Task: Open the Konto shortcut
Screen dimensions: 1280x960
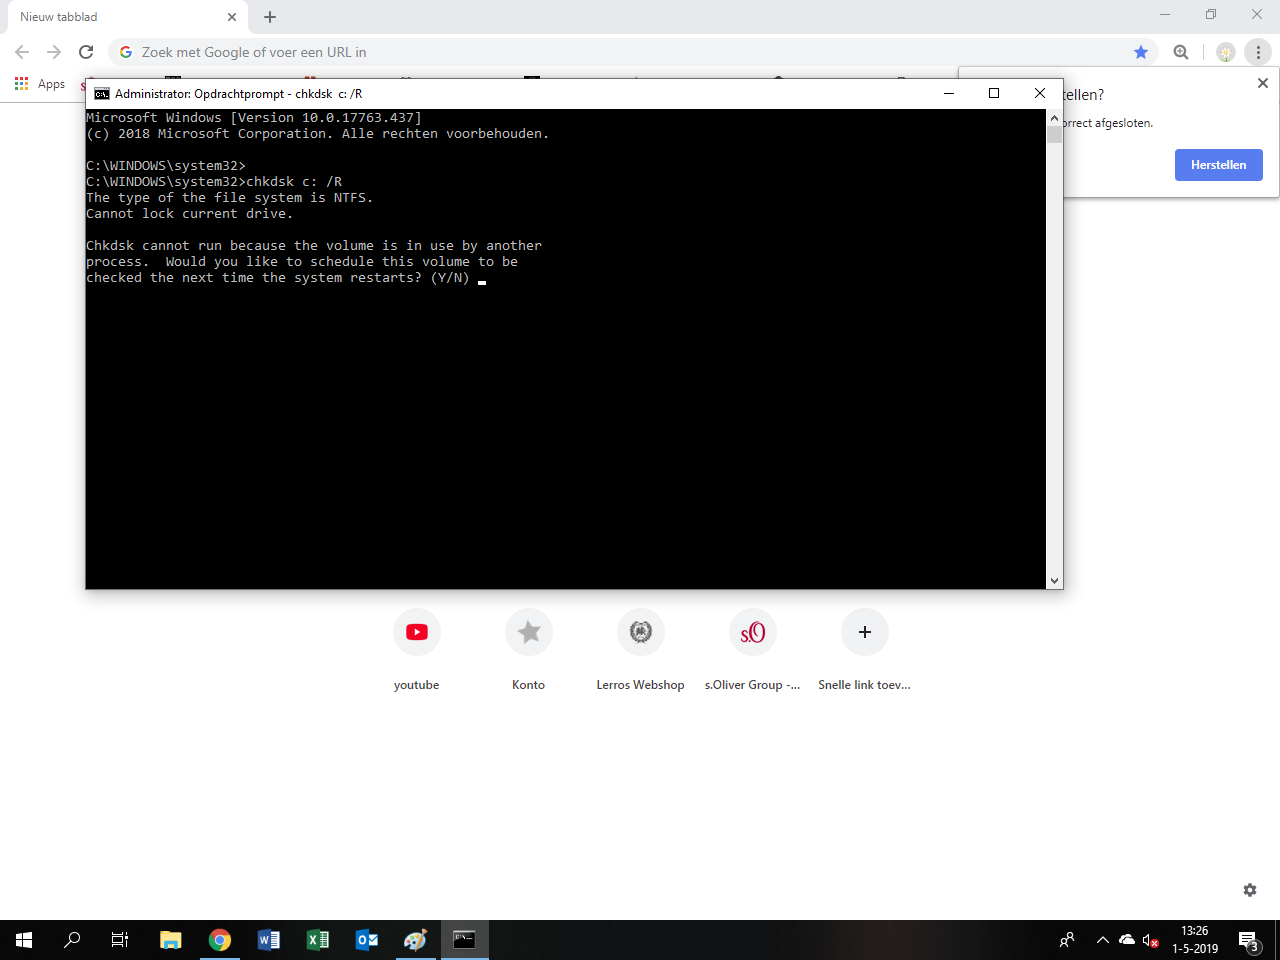Action: [x=529, y=632]
